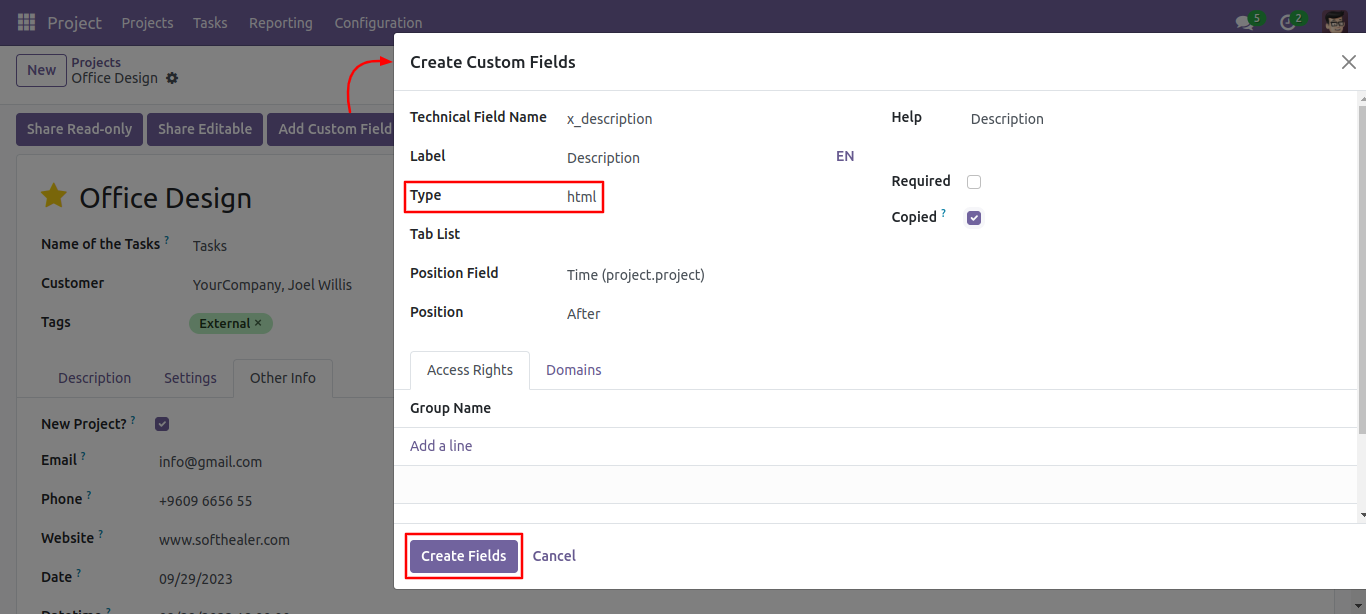
Task: Click the Customer field YourCompany, Joel Willis
Action: [272, 285]
